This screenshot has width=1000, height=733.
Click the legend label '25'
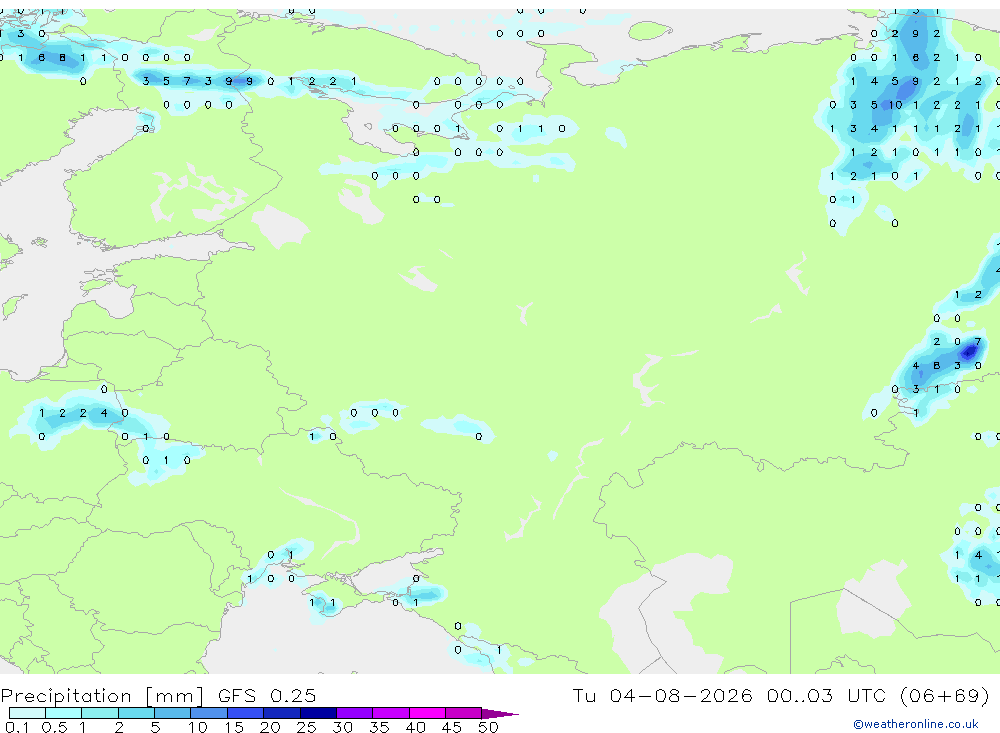(x=306, y=727)
